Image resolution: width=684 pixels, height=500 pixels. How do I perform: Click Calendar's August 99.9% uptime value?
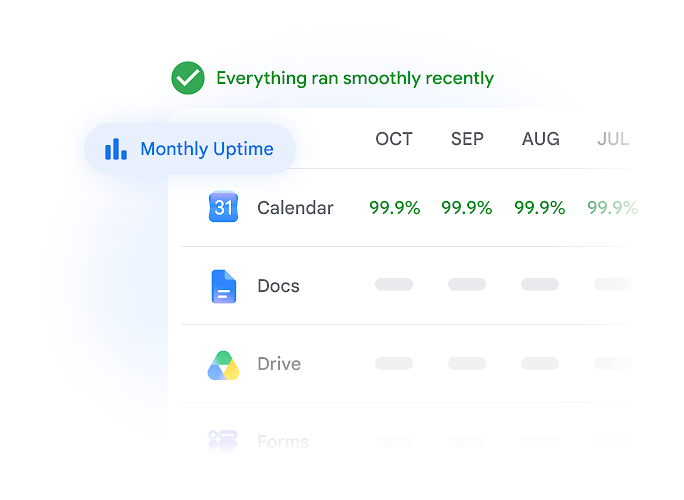(x=540, y=208)
